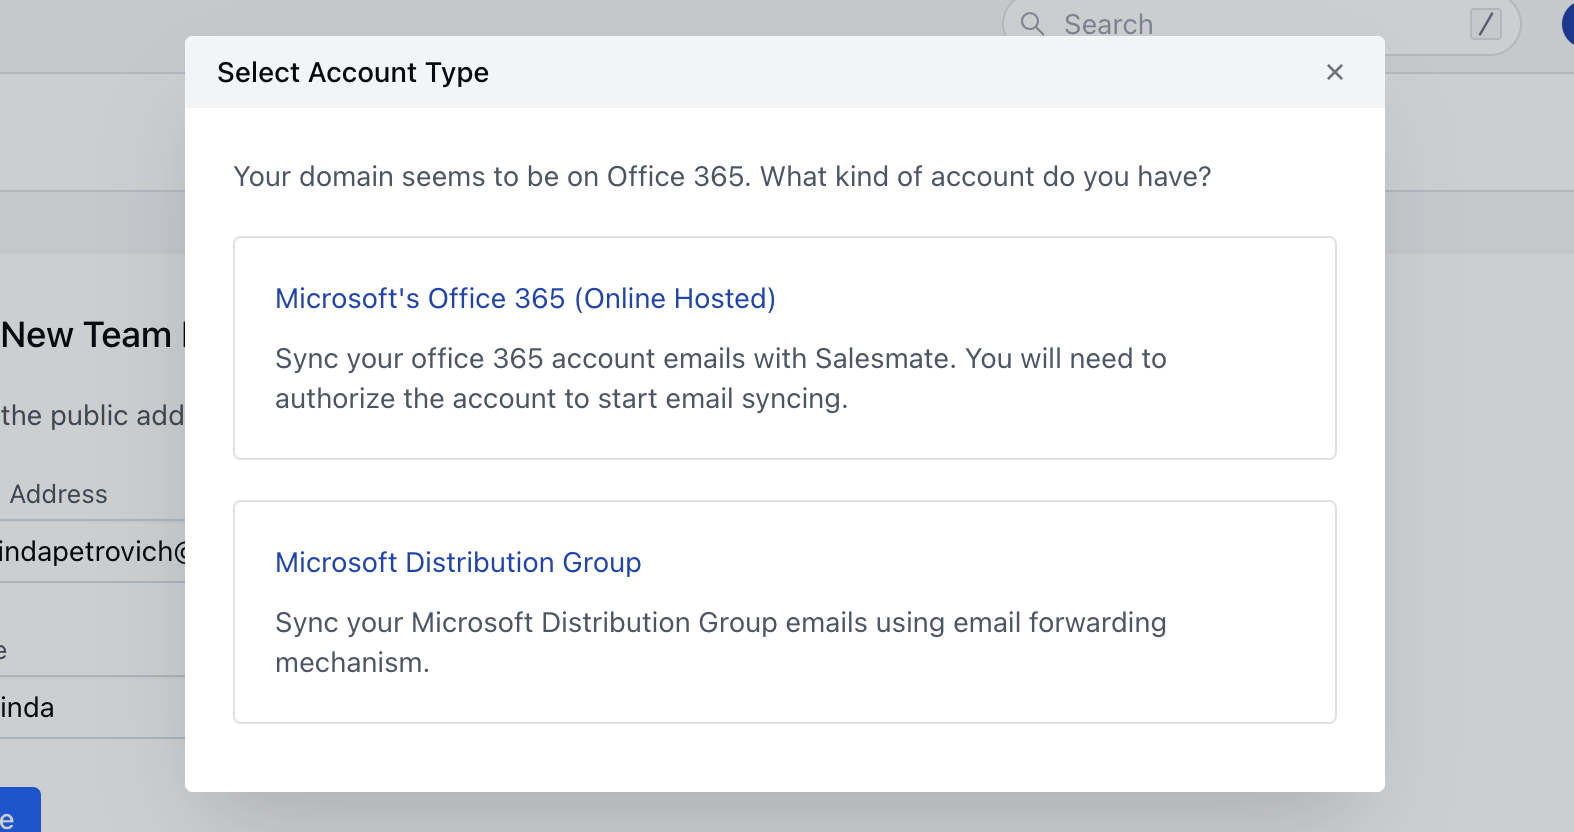Screen dimensions: 1574x832
Task: Click the 'Your domain seems to be on Office 365' text
Action: (x=722, y=176)
